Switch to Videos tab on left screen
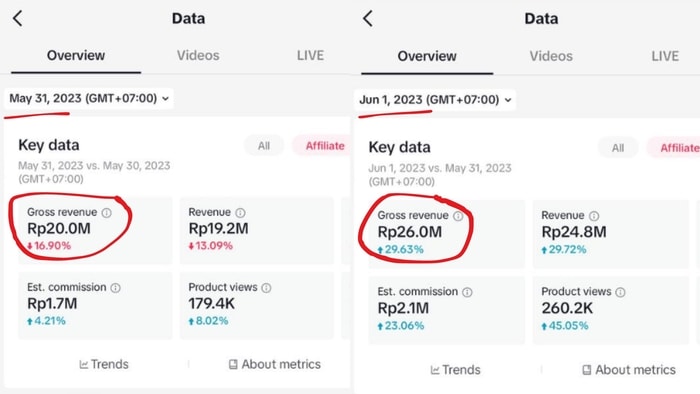 [x=198, y=55]
